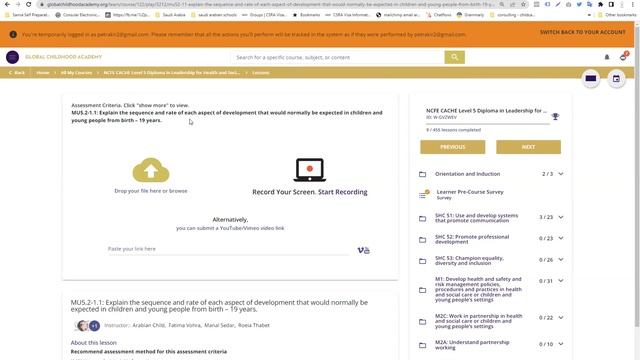Click the '+1' instructors badge
The image size is (640, 360).
tap(94, 326)
